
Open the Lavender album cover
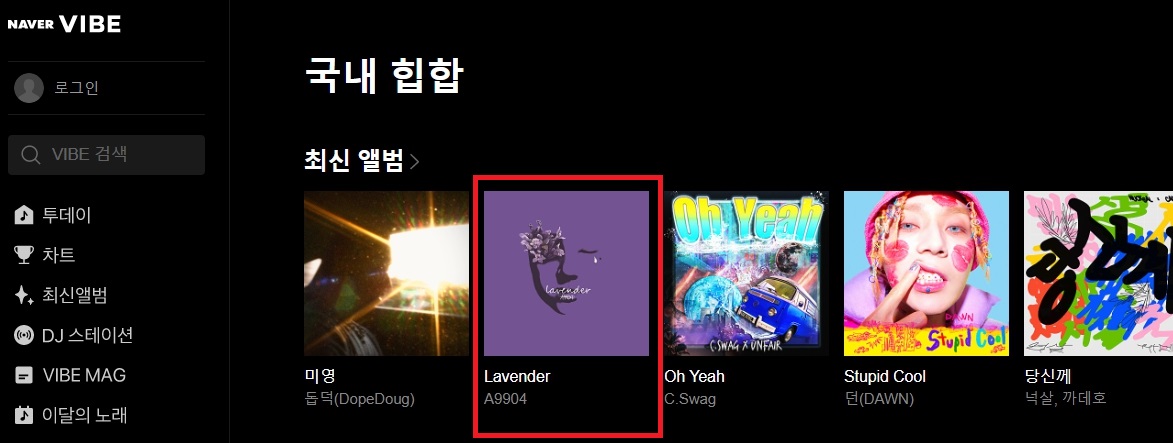click(x=566, y=273)
